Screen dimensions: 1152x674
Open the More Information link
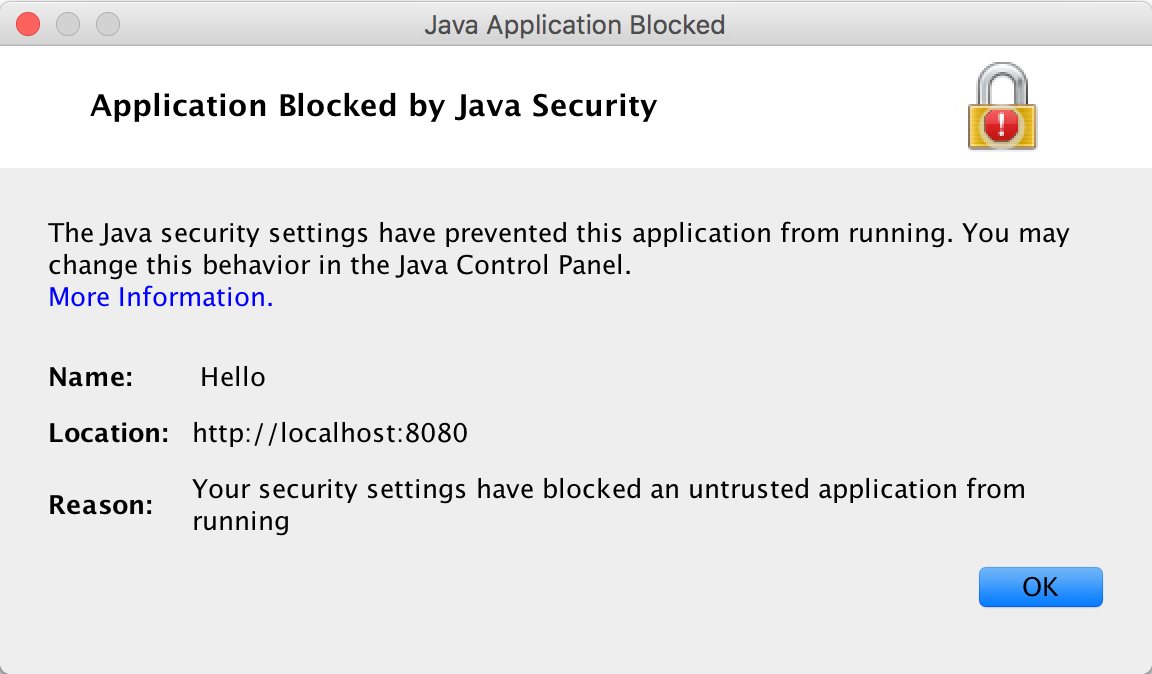pos(160,297)
